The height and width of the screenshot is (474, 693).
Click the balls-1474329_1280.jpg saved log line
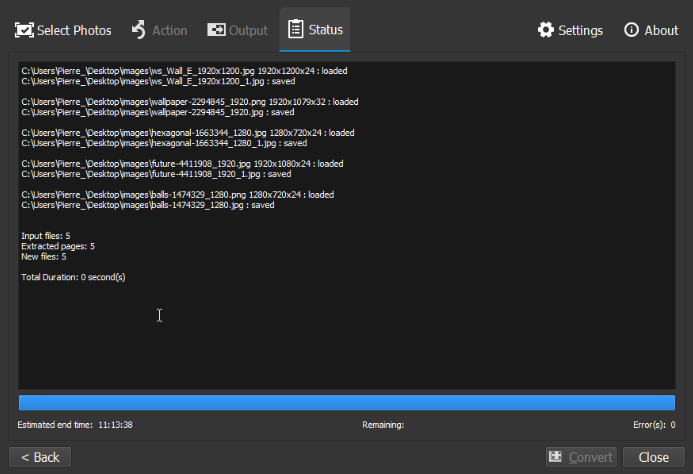click(148, 205)
